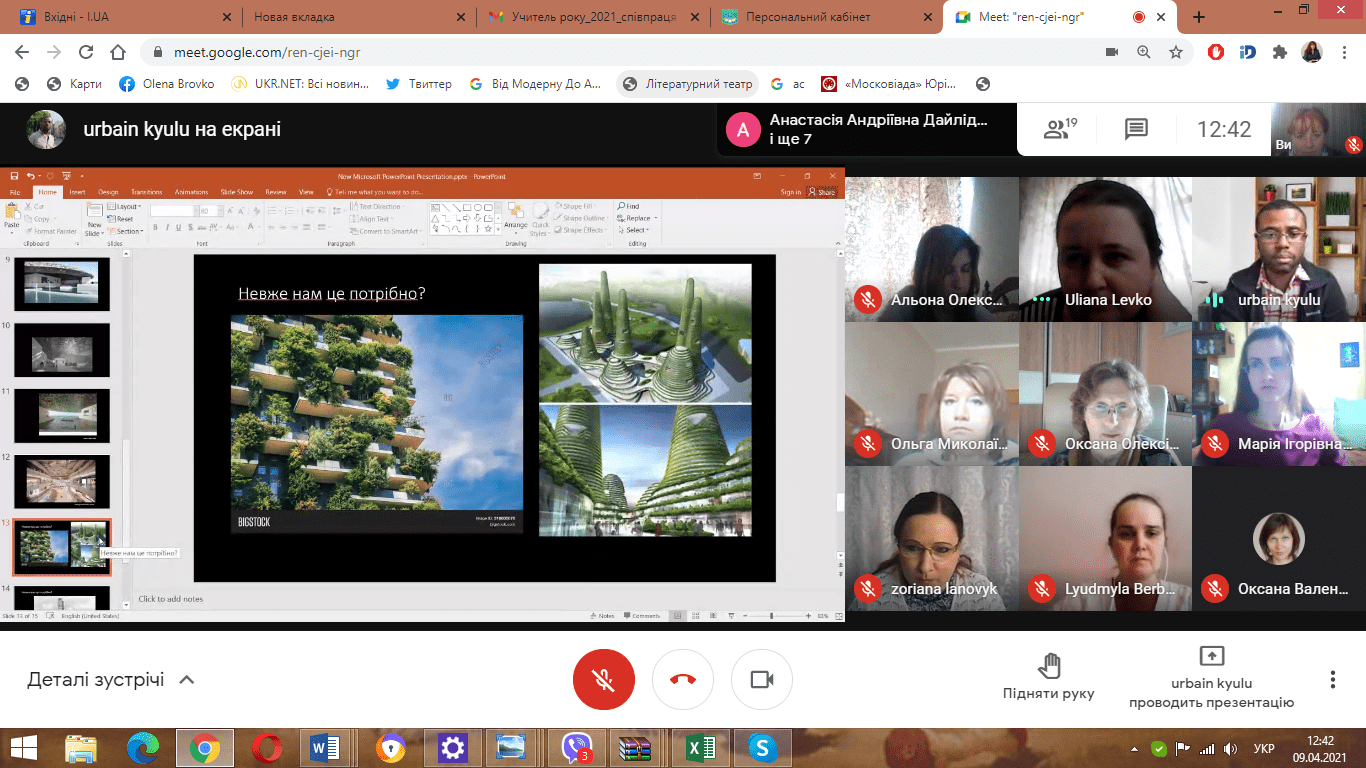Raise hand with Підняти руку button
Image resolution: width=1366 pixels, height=768 pixels.
coord(1048,677)
